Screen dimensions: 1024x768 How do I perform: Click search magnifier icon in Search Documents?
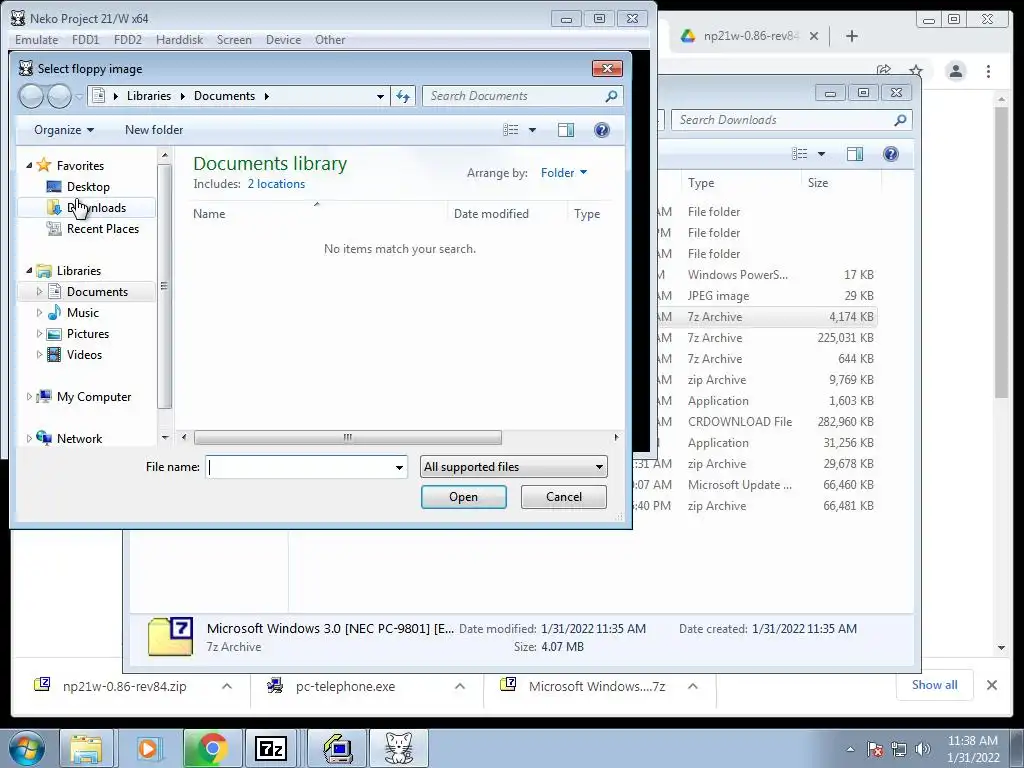click(611, 96)
